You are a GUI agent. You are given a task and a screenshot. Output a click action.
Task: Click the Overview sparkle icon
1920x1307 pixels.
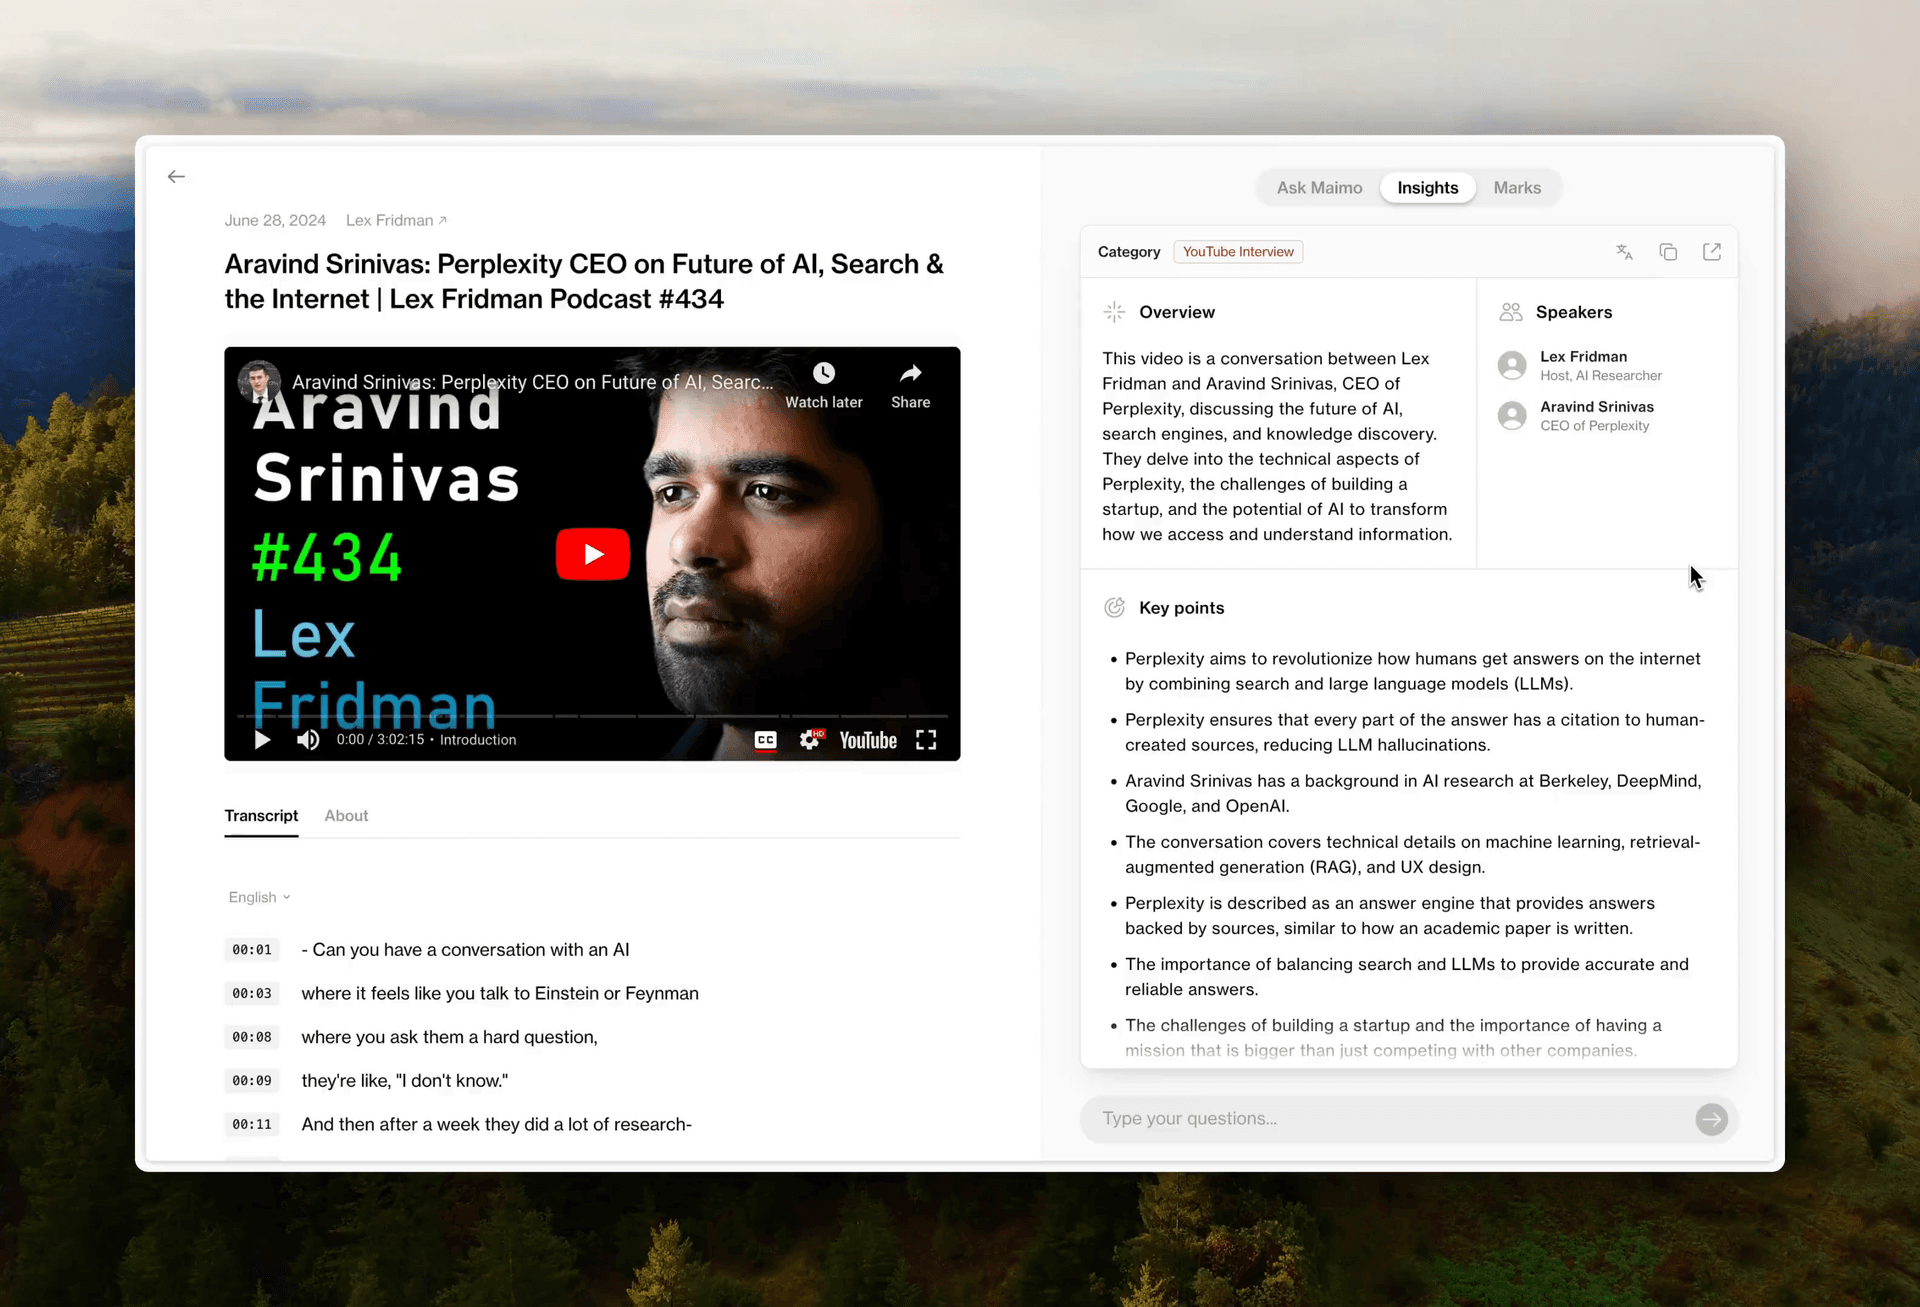[1114, 312]
